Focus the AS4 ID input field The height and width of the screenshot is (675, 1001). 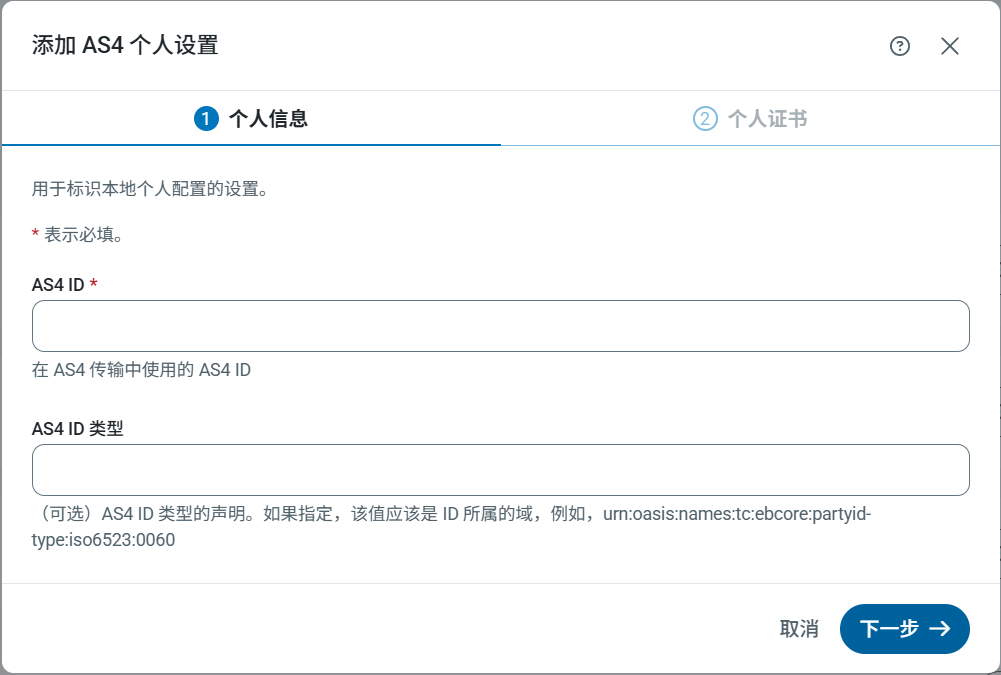(500, 326)
